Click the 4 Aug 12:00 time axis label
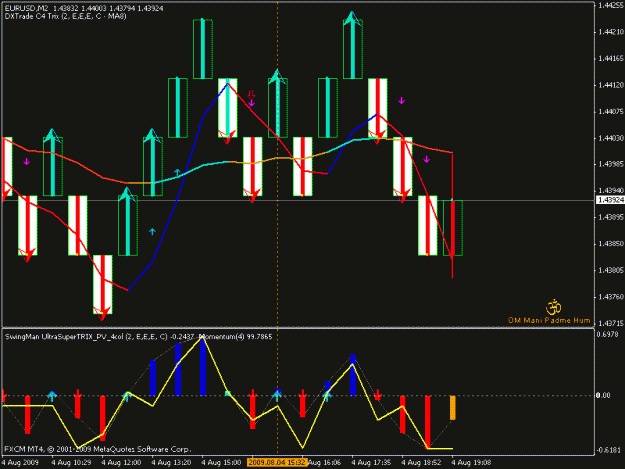This screenshot has width=625, height=469. pos(121,463)
